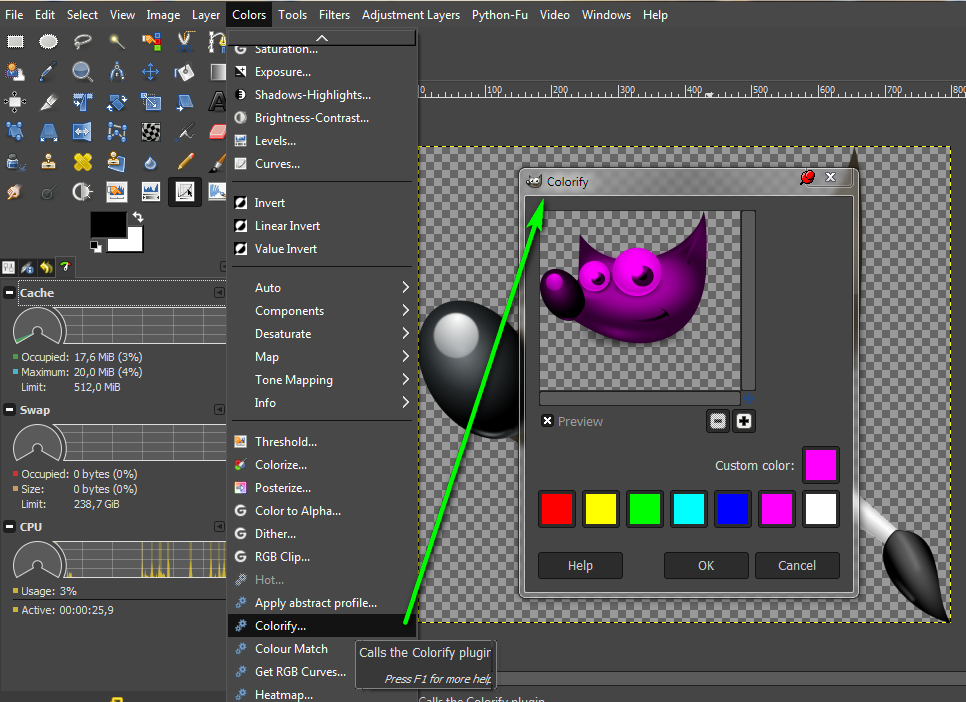966x702 pixels.
Task: Open the Python-Fu menu
Action: click(x=500, y=15)
